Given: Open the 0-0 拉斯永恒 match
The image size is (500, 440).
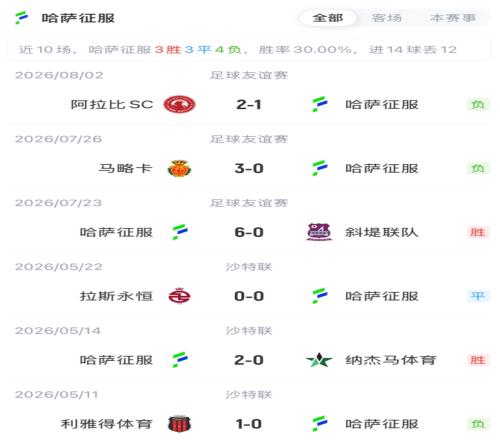Looking at the screenshot, I should (249, 296).
